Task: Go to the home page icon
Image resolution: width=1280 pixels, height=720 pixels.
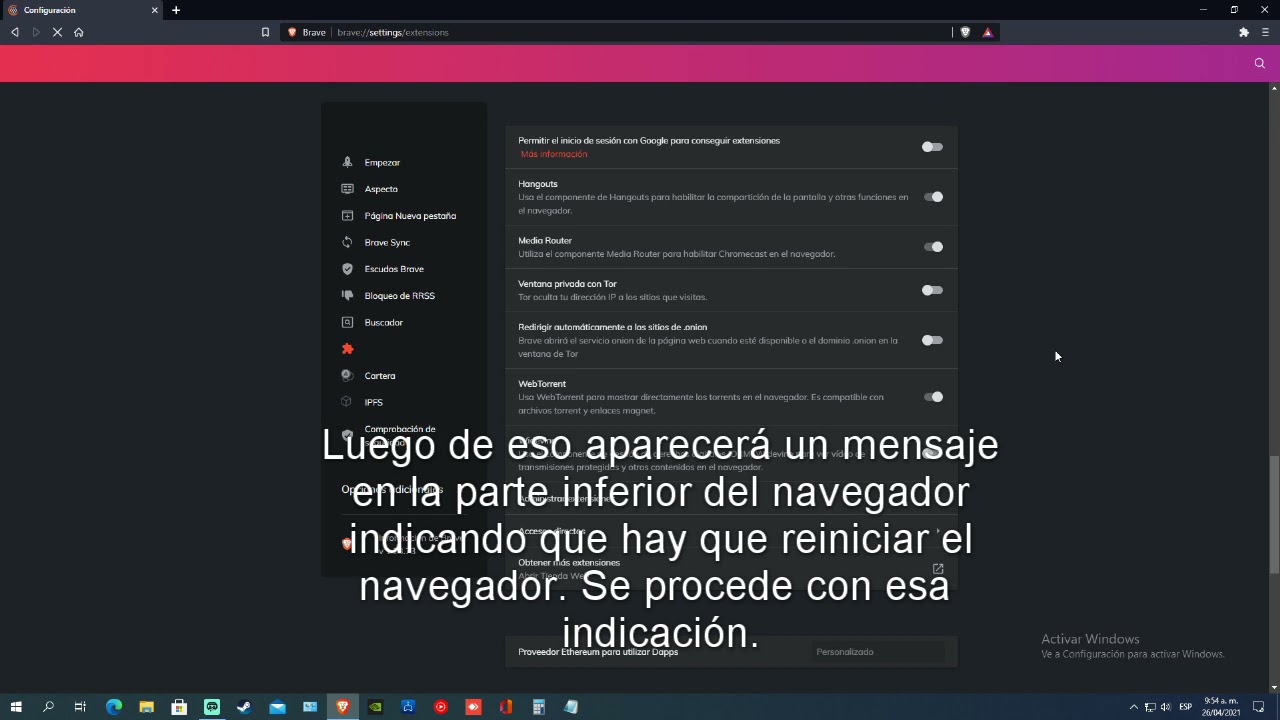Action: pyautogui.click(x=79, y=32)
